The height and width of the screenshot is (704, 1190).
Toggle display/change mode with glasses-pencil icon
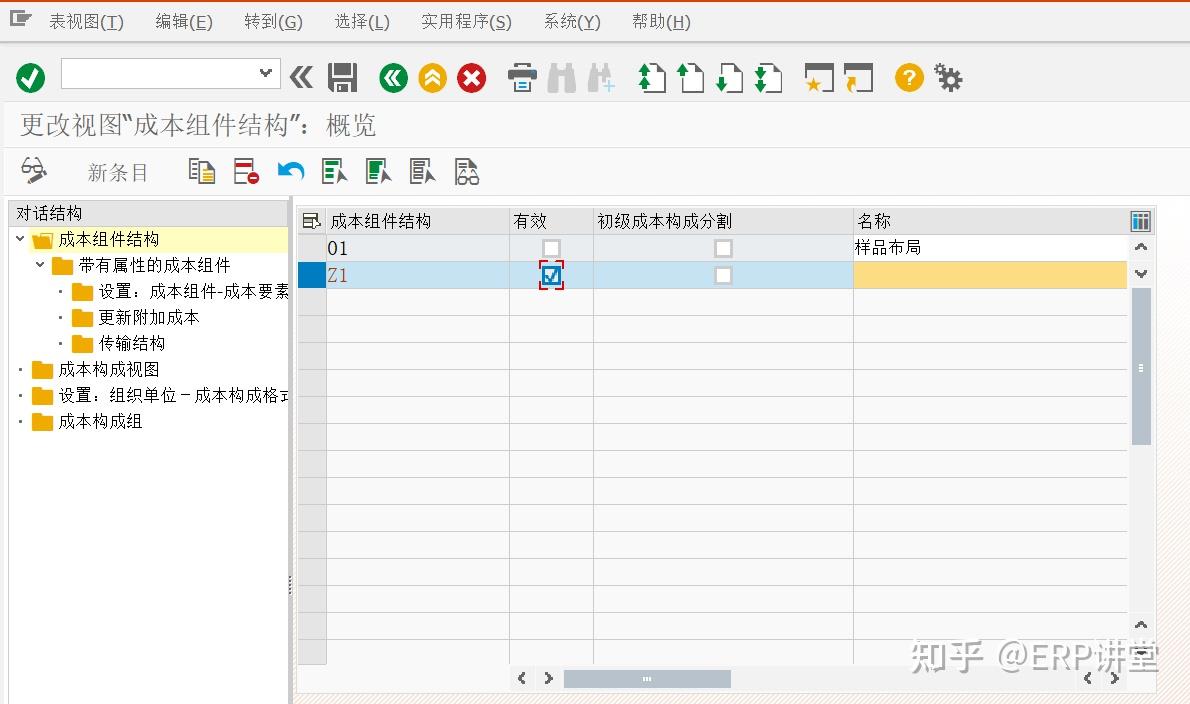32,170
